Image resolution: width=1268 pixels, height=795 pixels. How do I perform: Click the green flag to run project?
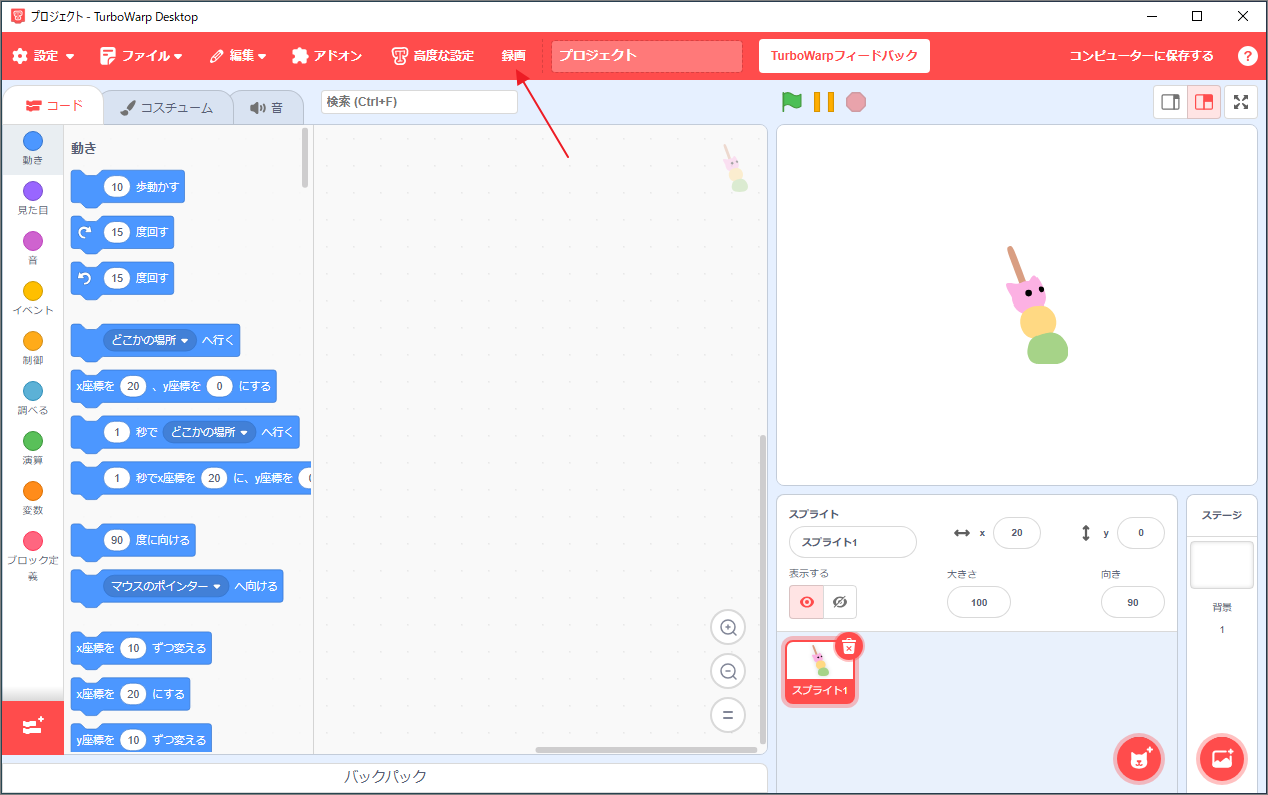tap(792, 101)
